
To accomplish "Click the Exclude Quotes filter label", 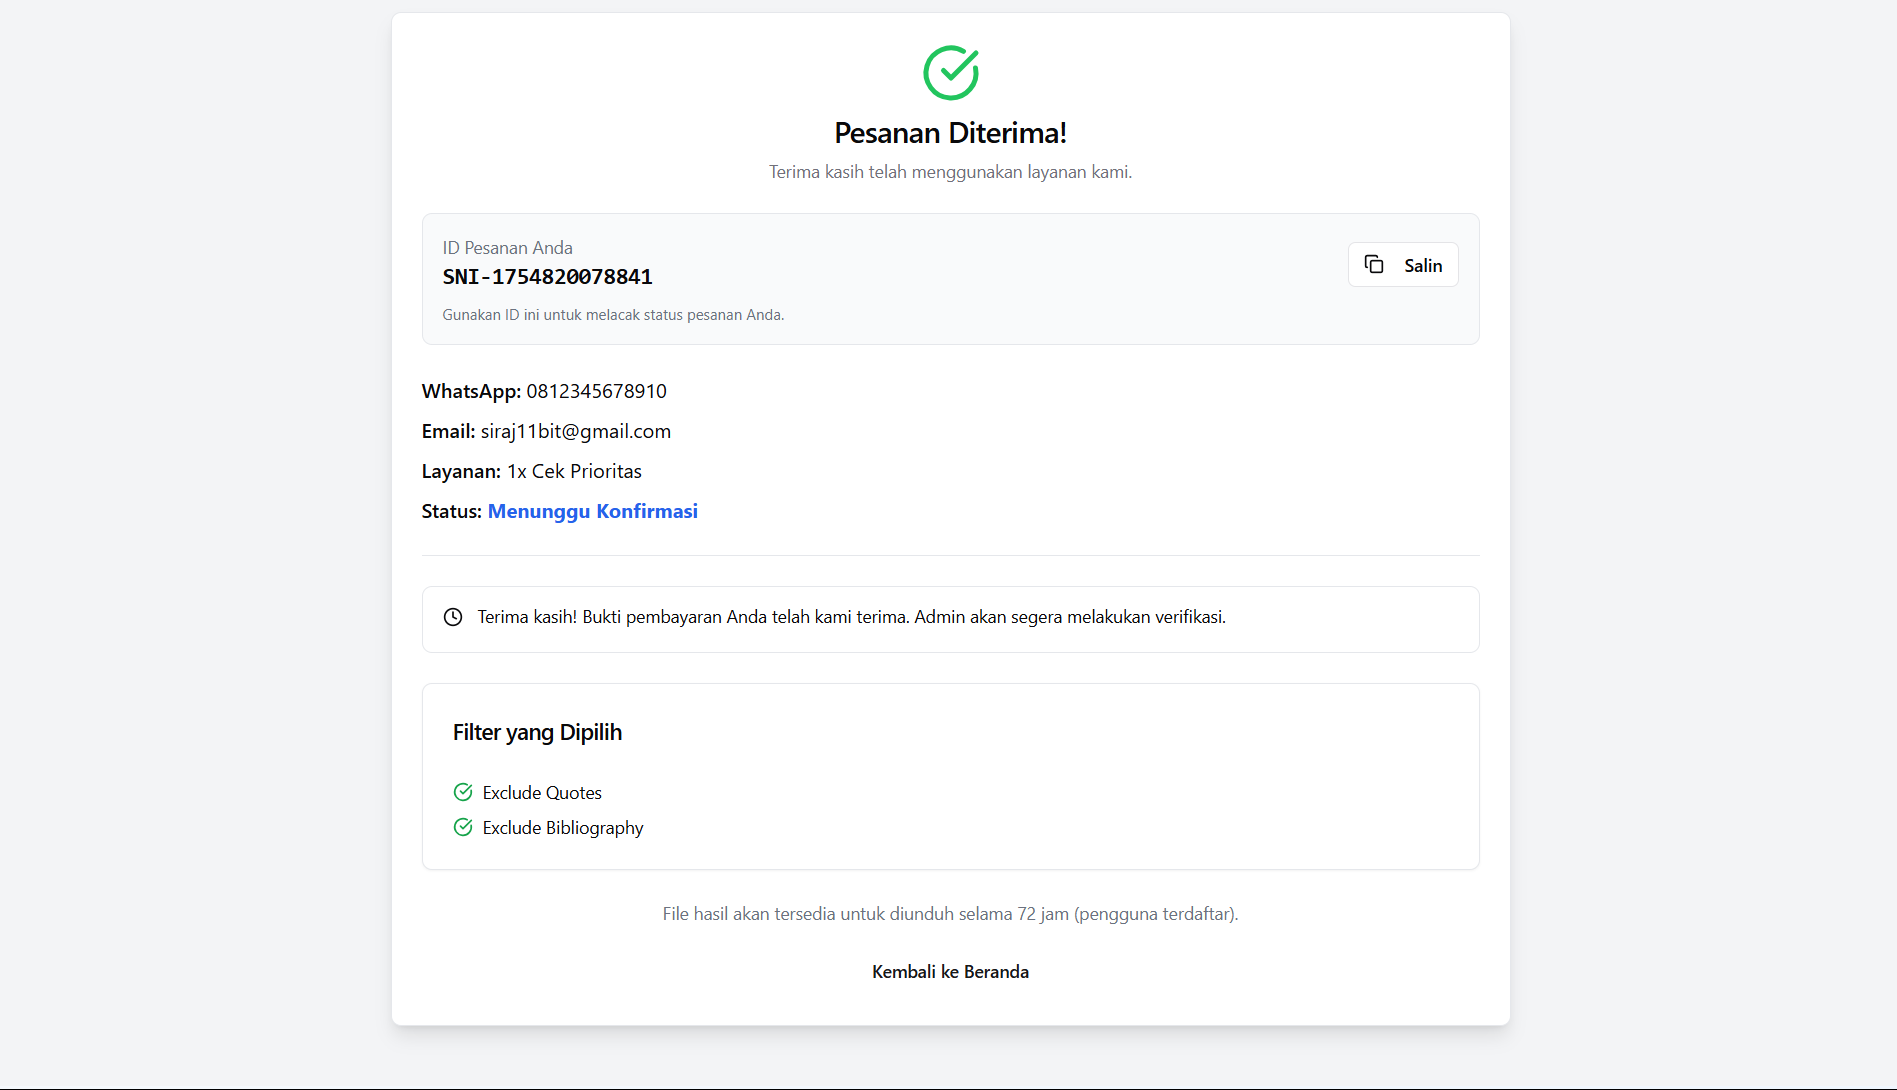I will coord(542,793).
